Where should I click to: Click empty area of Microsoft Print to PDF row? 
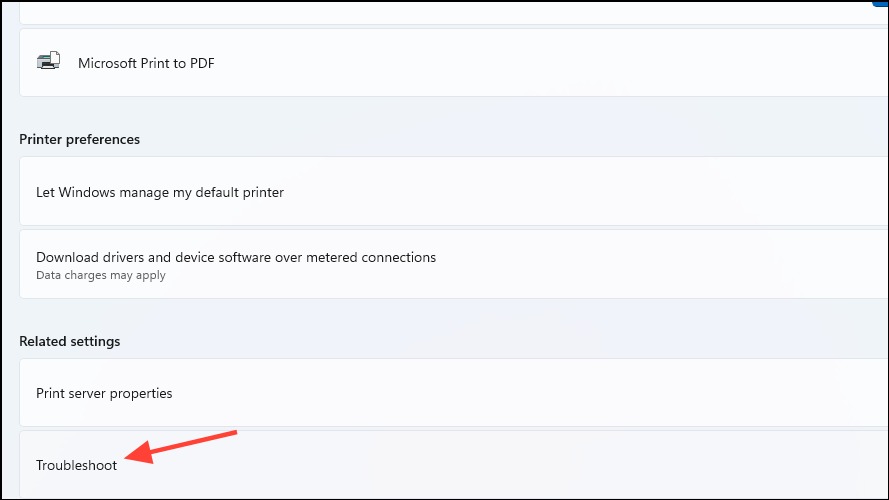[x=510, y=62]
